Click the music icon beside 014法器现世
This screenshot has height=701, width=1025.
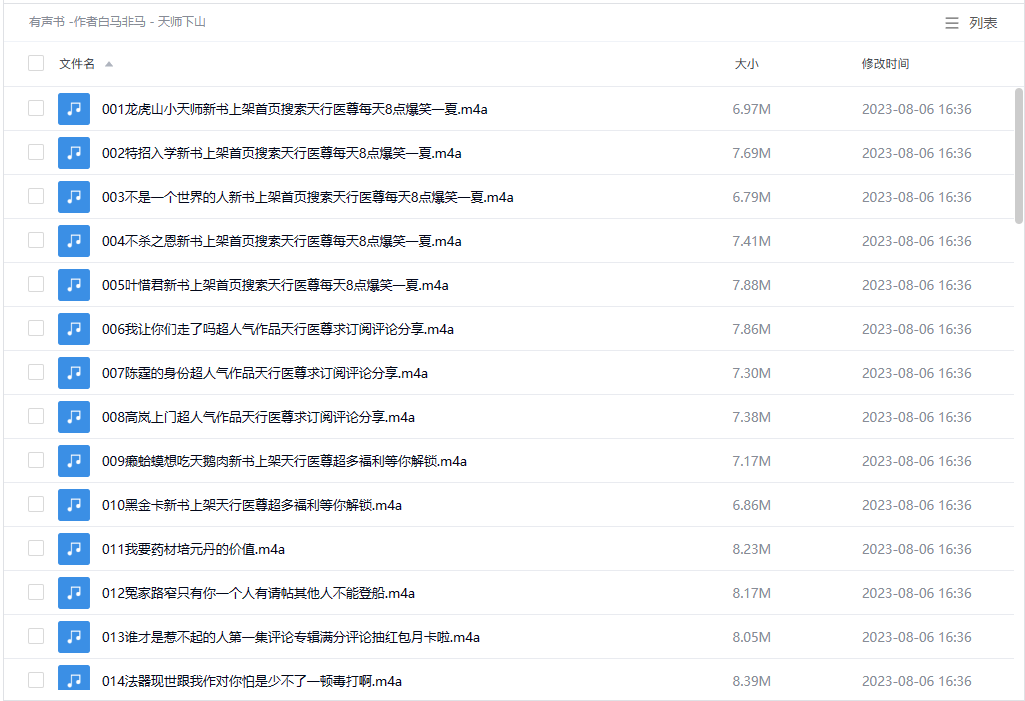click(74, 680)
